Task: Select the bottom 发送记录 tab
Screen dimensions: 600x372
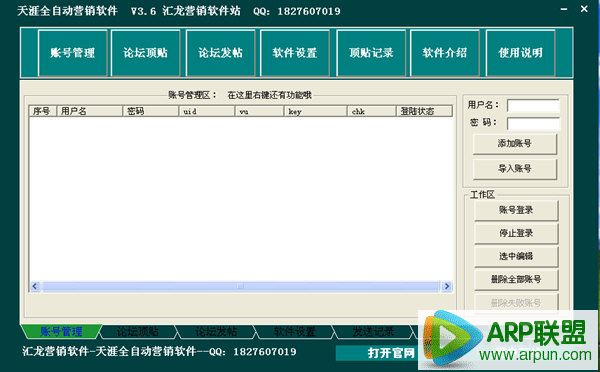Action: tap(373, 332)
